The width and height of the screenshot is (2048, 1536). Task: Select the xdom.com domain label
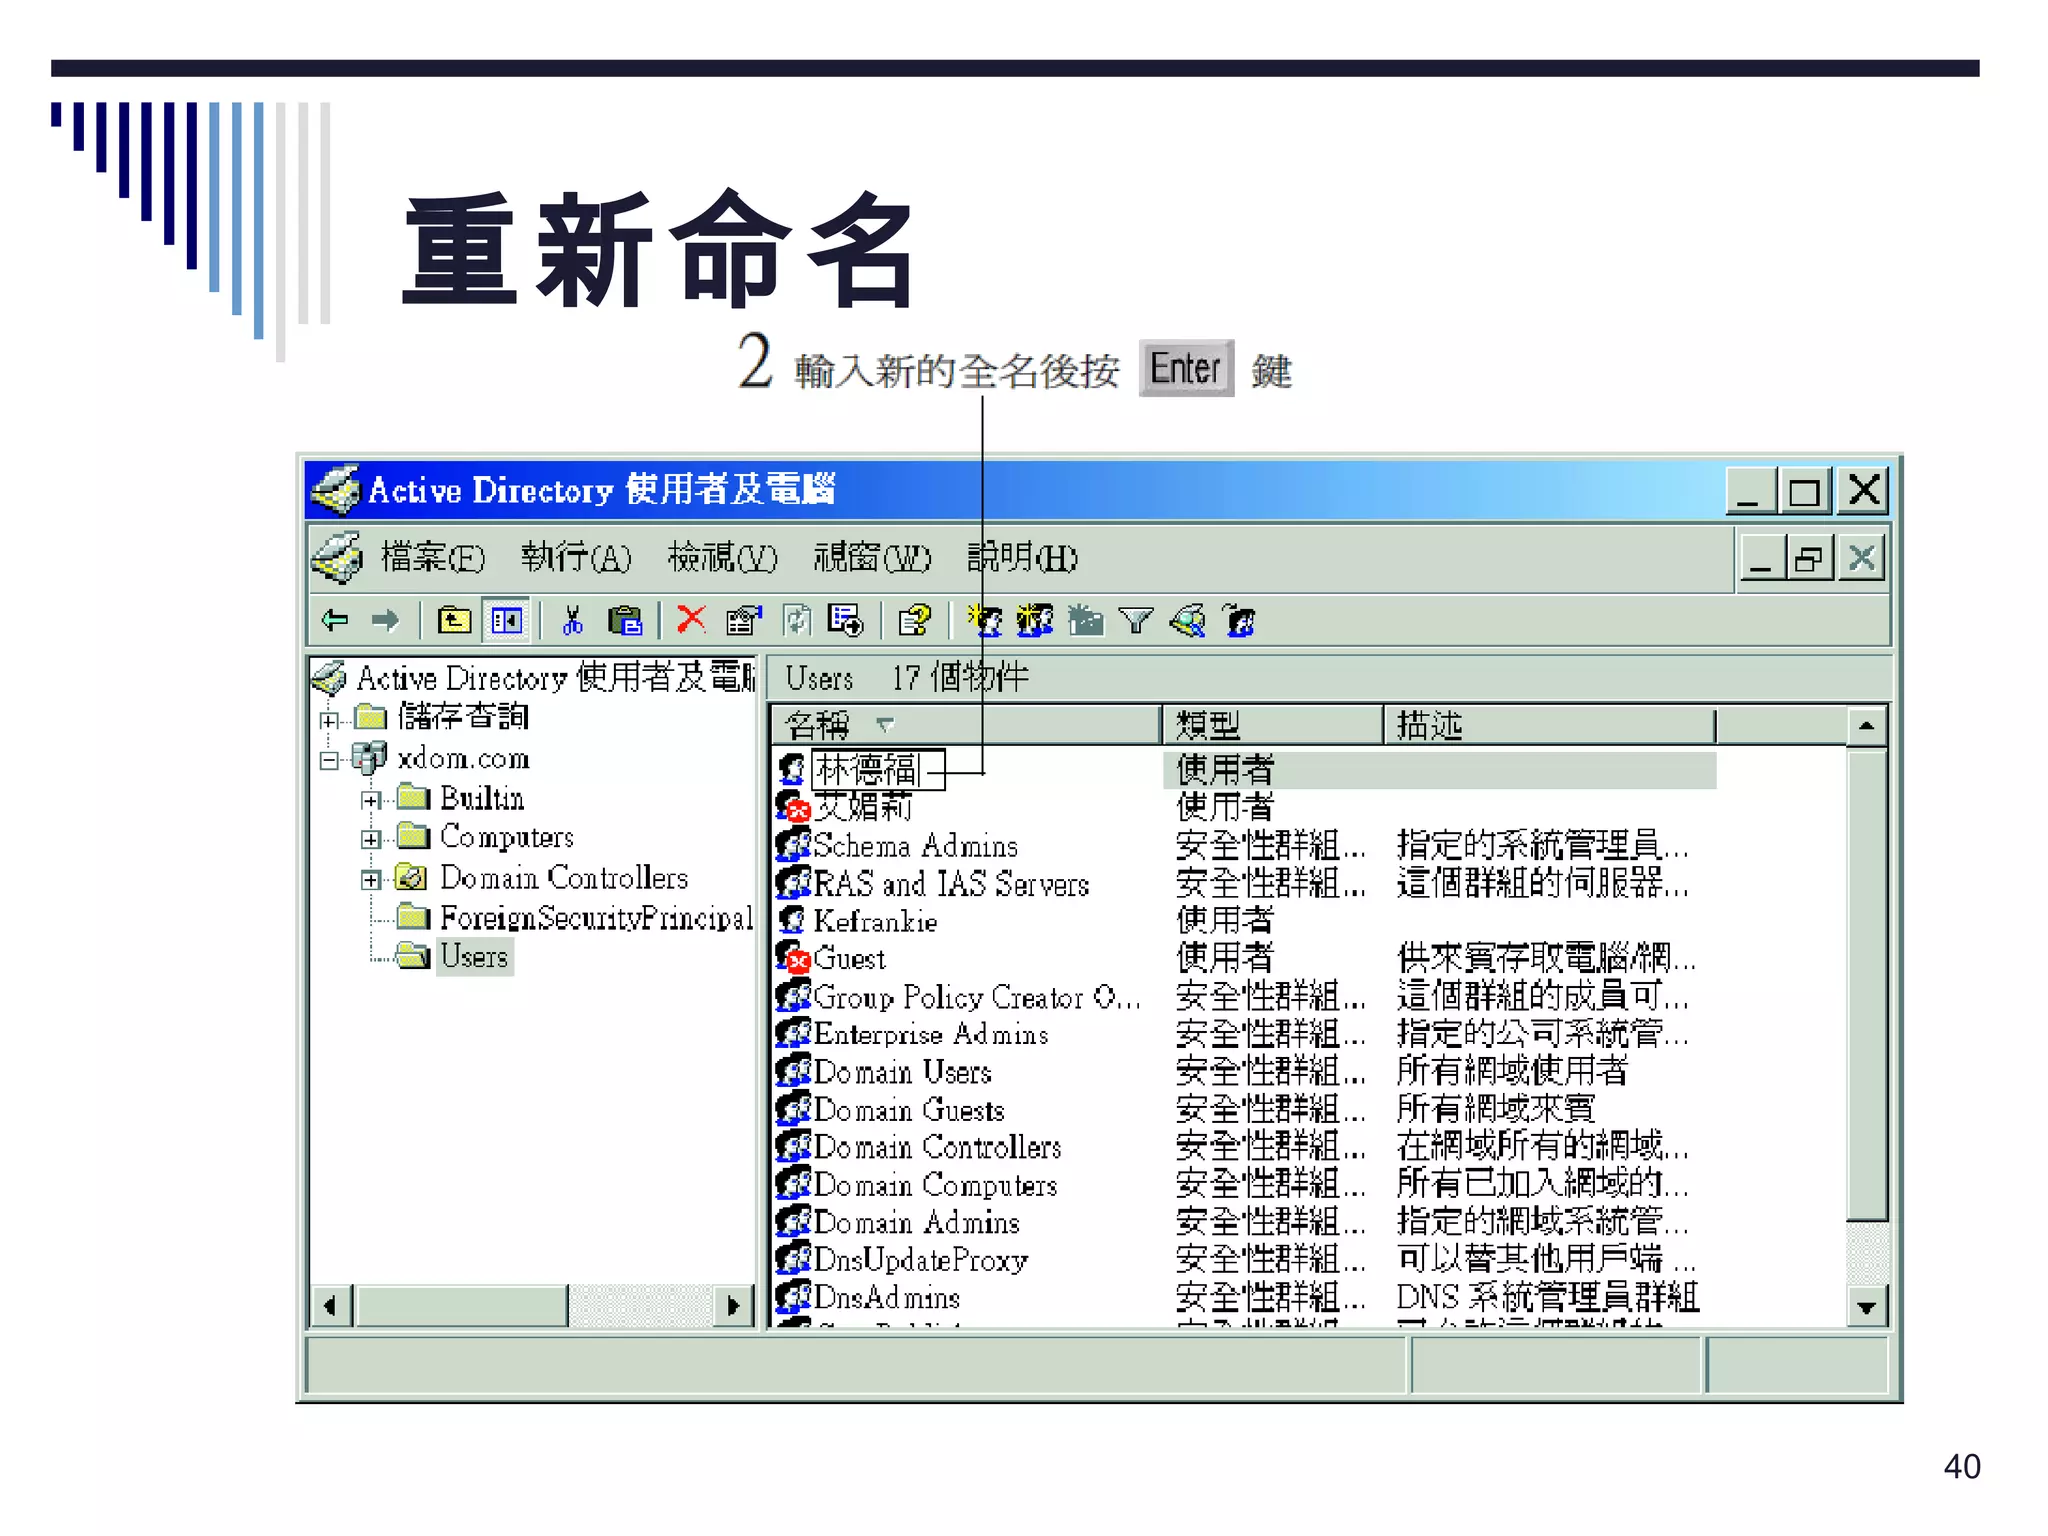click(x=463, y=759)
